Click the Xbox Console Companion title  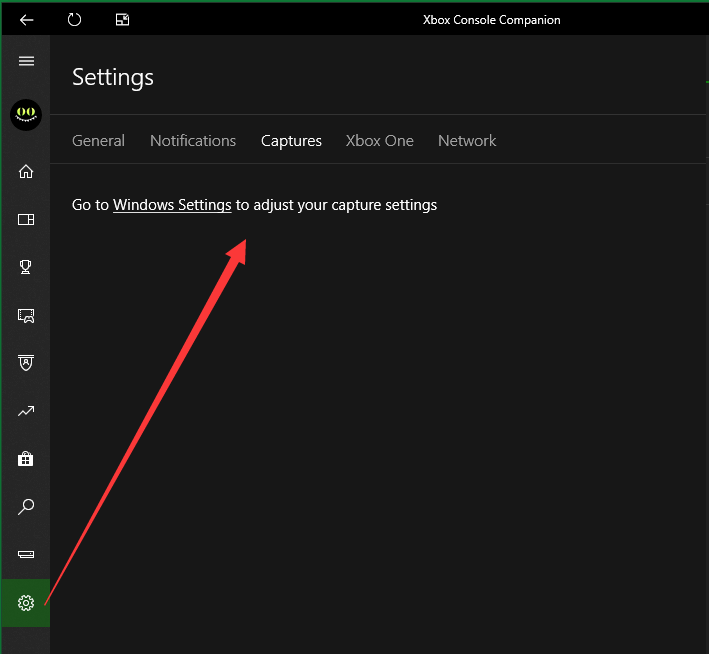point(492,20)
